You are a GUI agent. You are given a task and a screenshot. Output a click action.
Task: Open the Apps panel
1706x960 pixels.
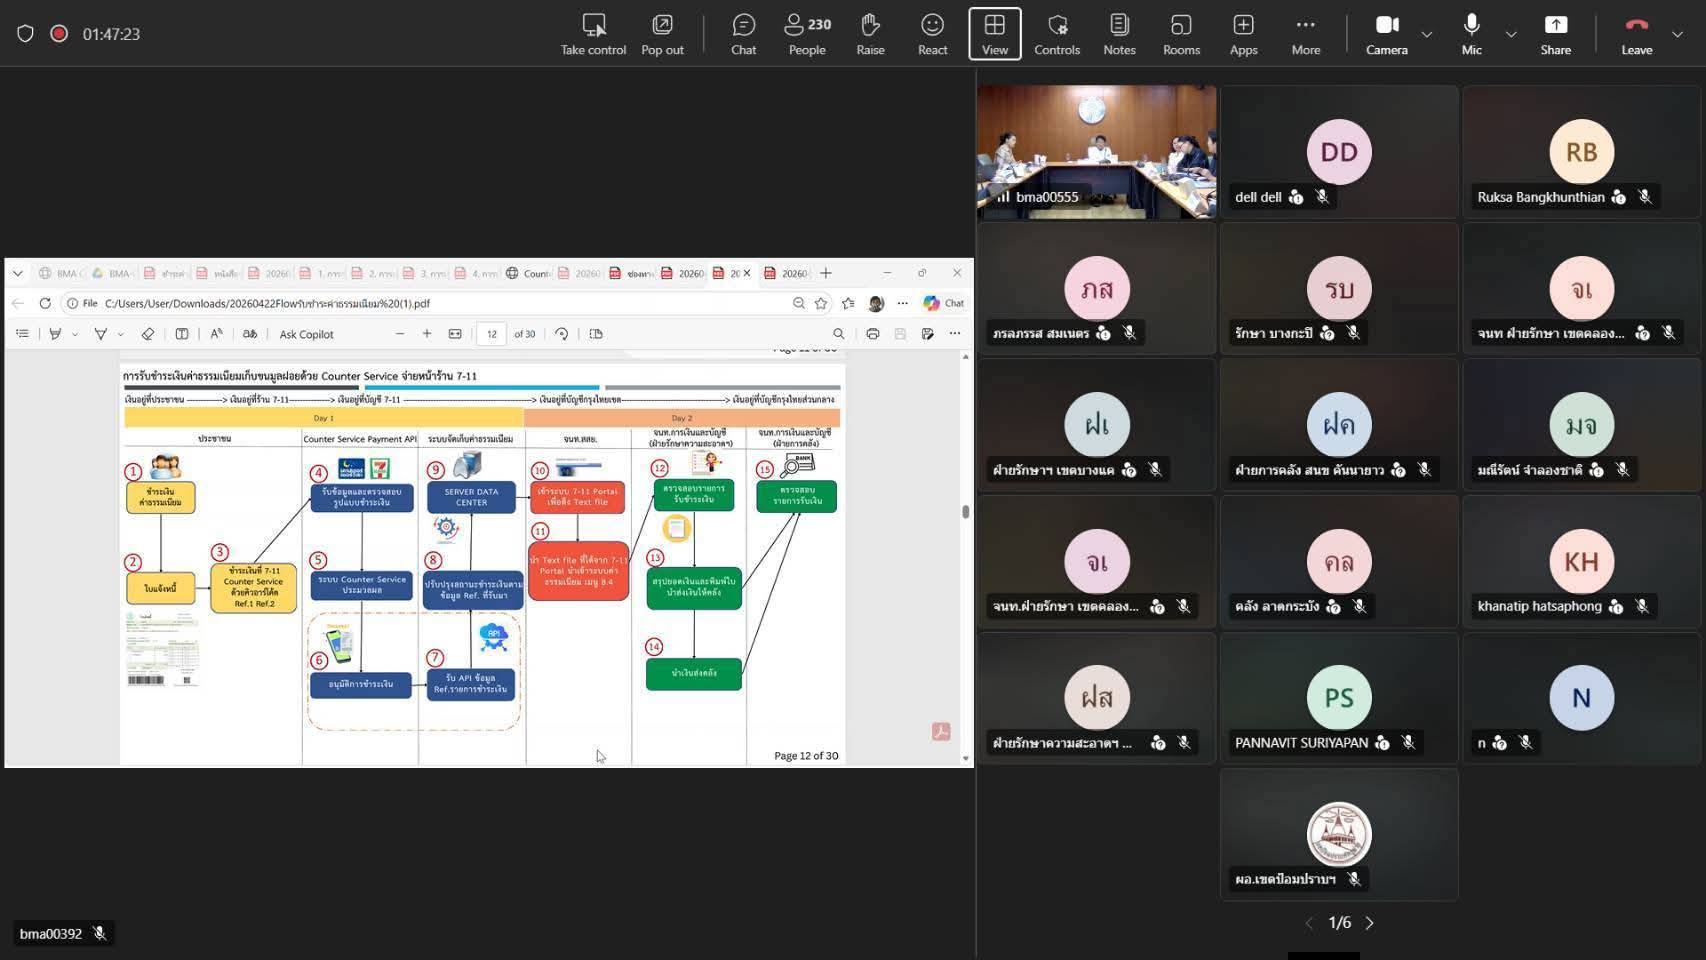coord(1243,34)
